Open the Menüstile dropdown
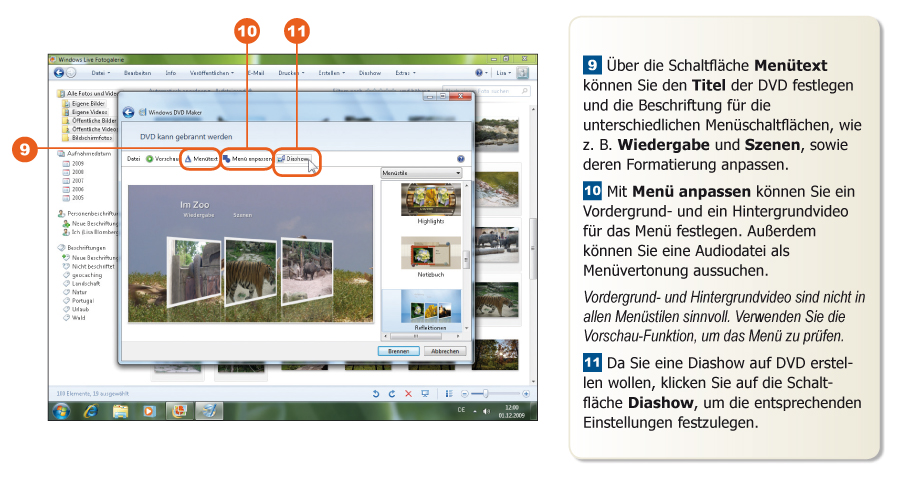The height and width of the screenshot is (480, 900). tap(422, 173)
